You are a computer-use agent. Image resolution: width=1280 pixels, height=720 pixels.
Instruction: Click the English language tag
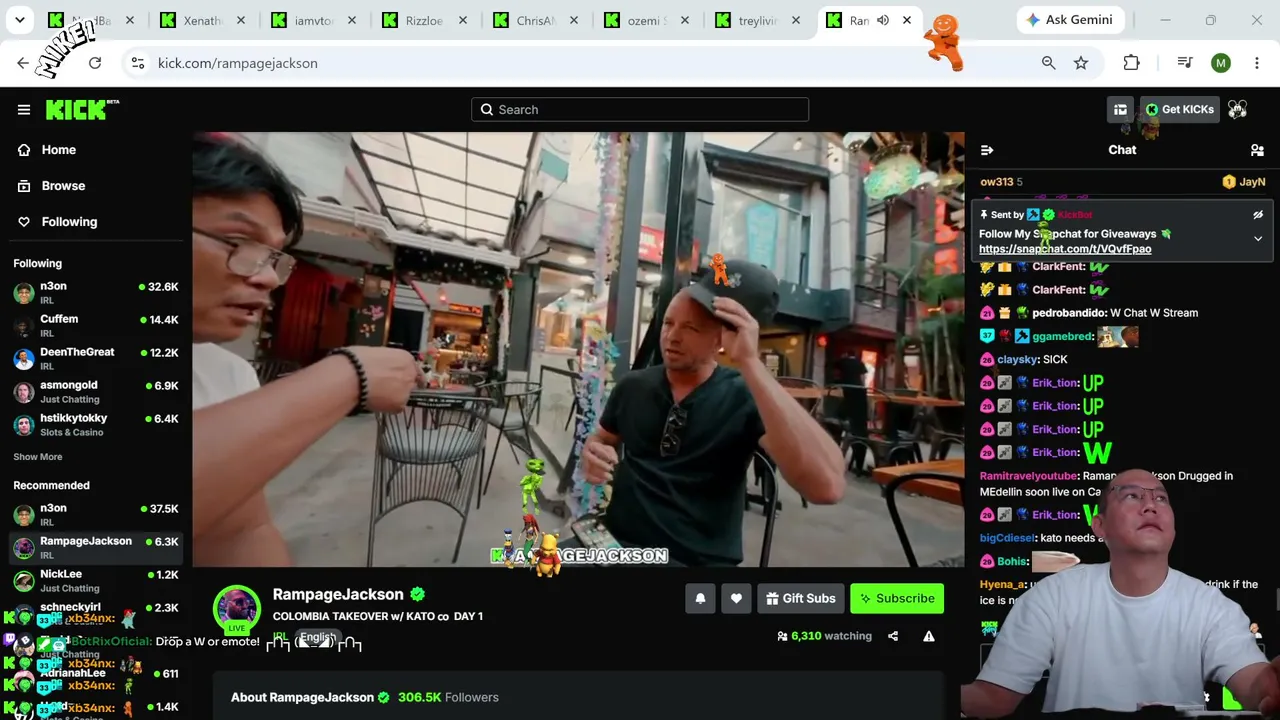317,638
